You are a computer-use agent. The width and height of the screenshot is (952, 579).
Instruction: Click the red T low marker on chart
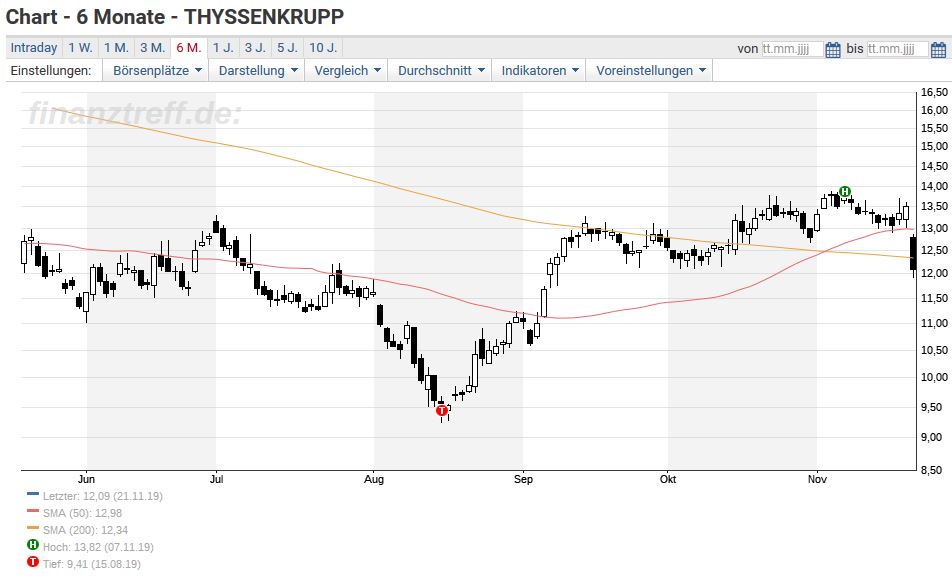[x=441, y=411]
